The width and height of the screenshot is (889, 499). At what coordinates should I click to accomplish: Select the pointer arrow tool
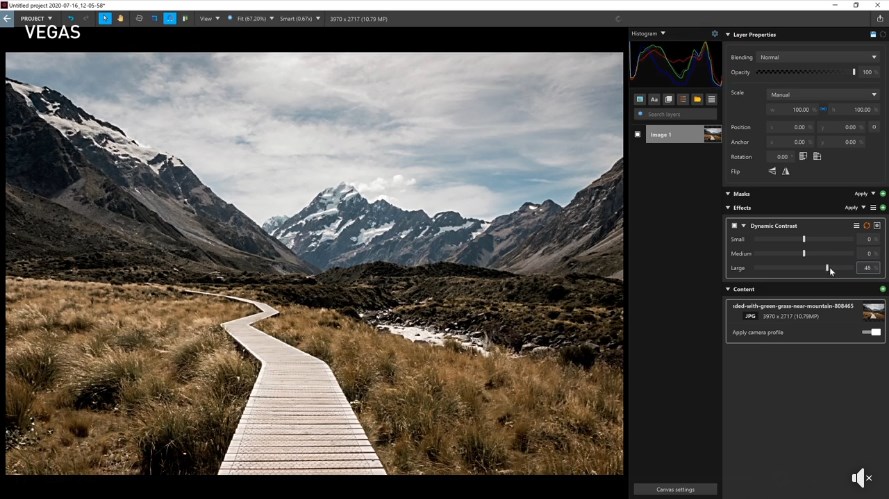pyautogui.click(x=105, y=19)
